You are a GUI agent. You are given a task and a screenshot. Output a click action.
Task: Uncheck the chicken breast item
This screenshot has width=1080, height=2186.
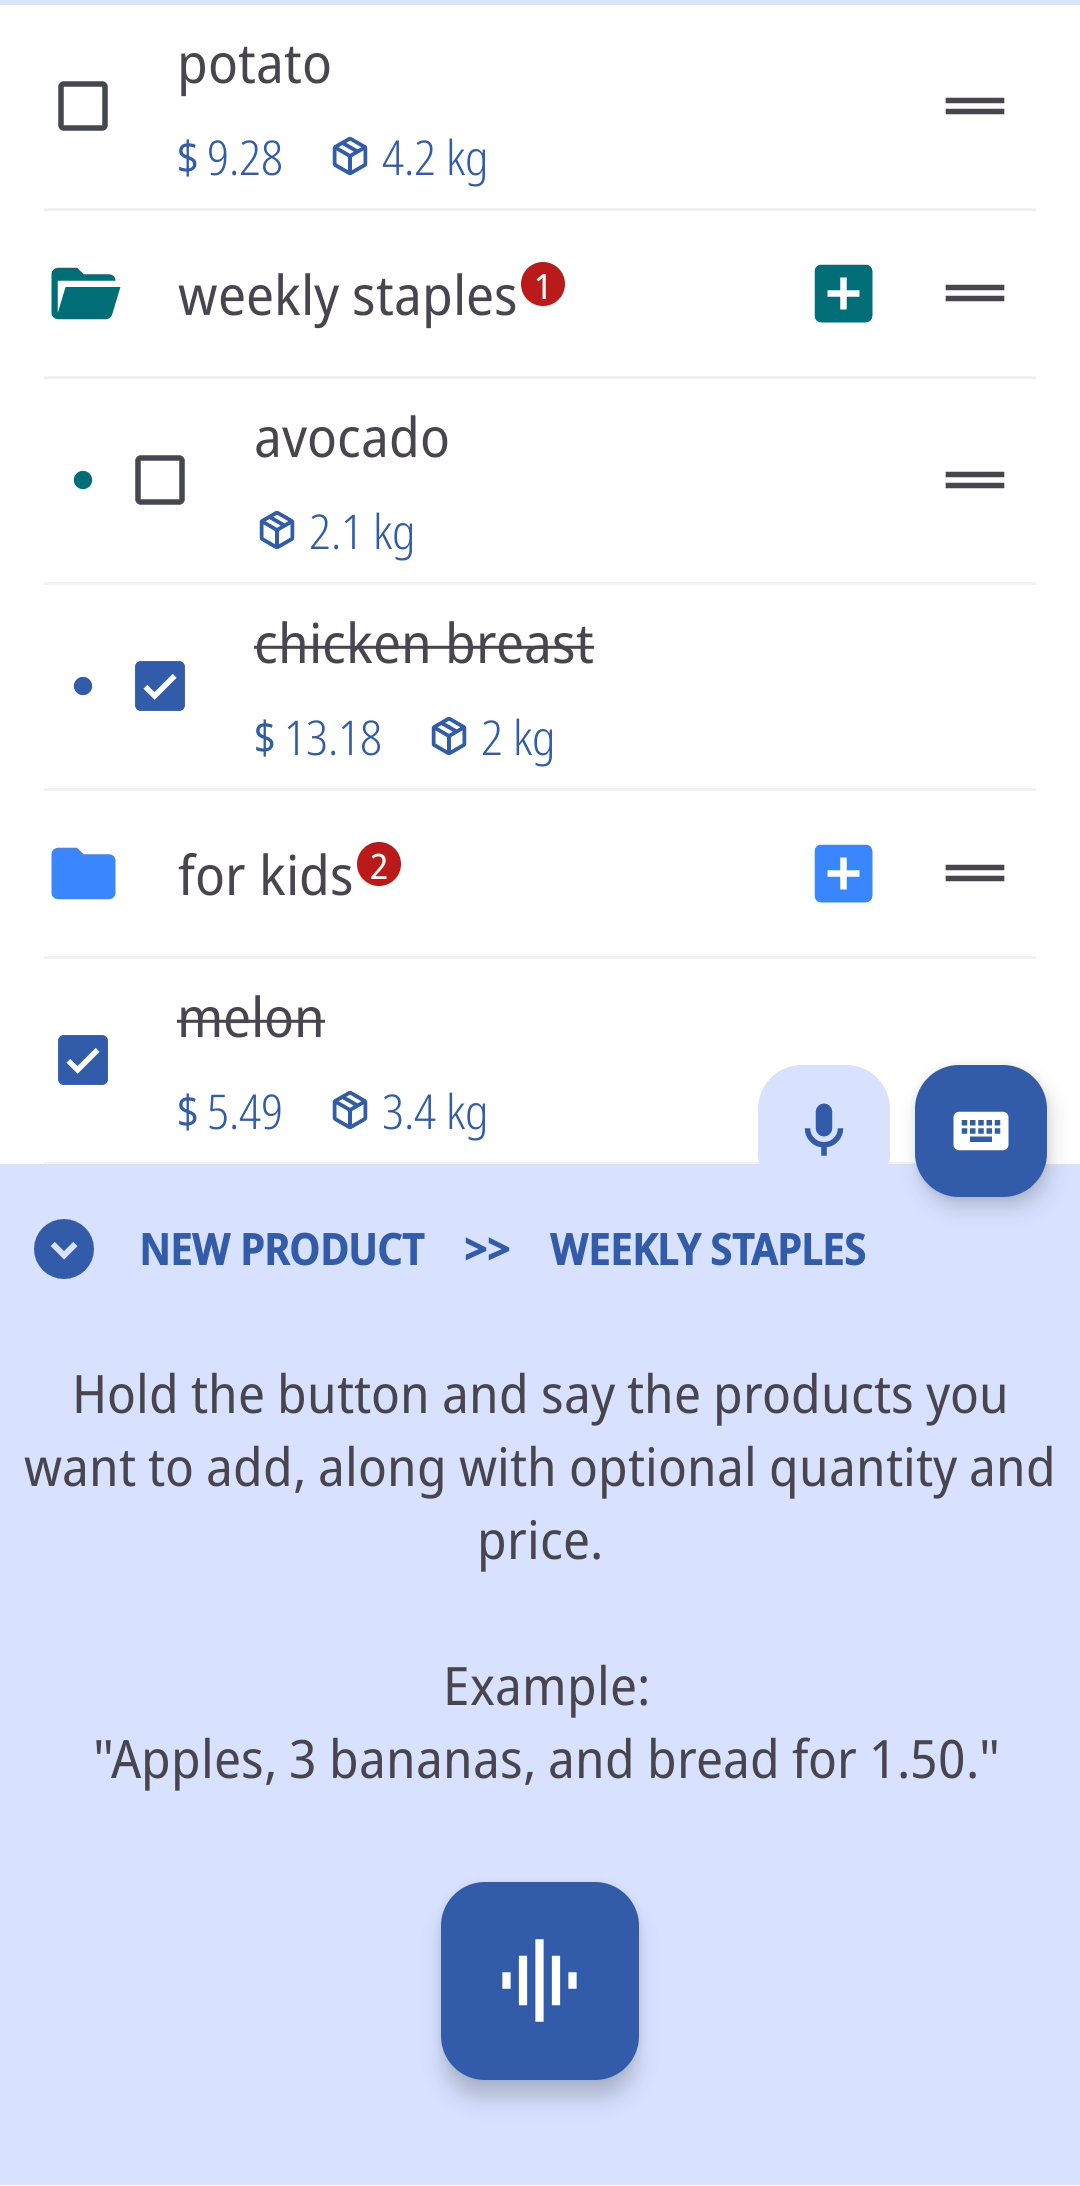(x=160, y=686)
